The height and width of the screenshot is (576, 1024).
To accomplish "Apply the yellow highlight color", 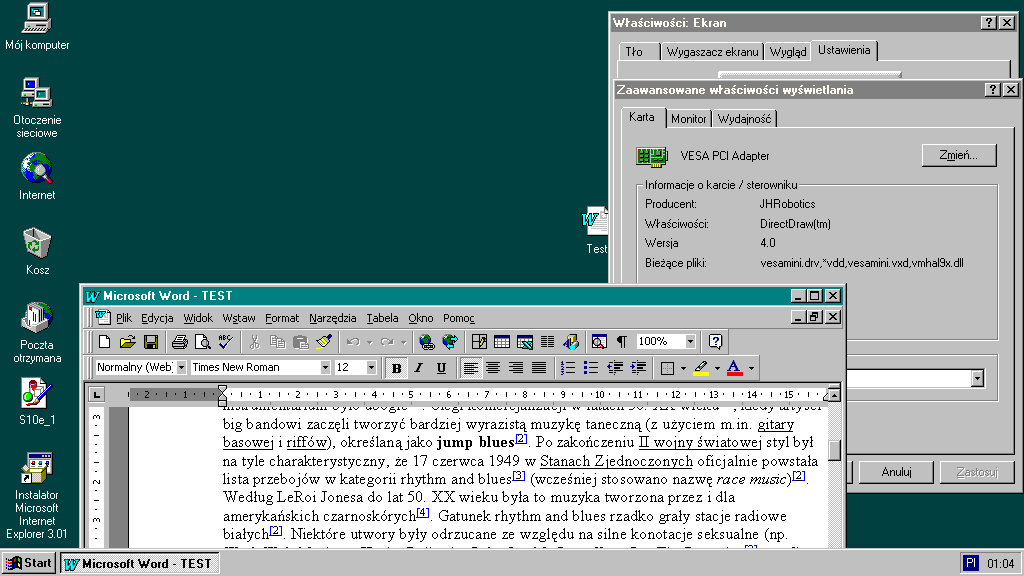I will 701,368.
